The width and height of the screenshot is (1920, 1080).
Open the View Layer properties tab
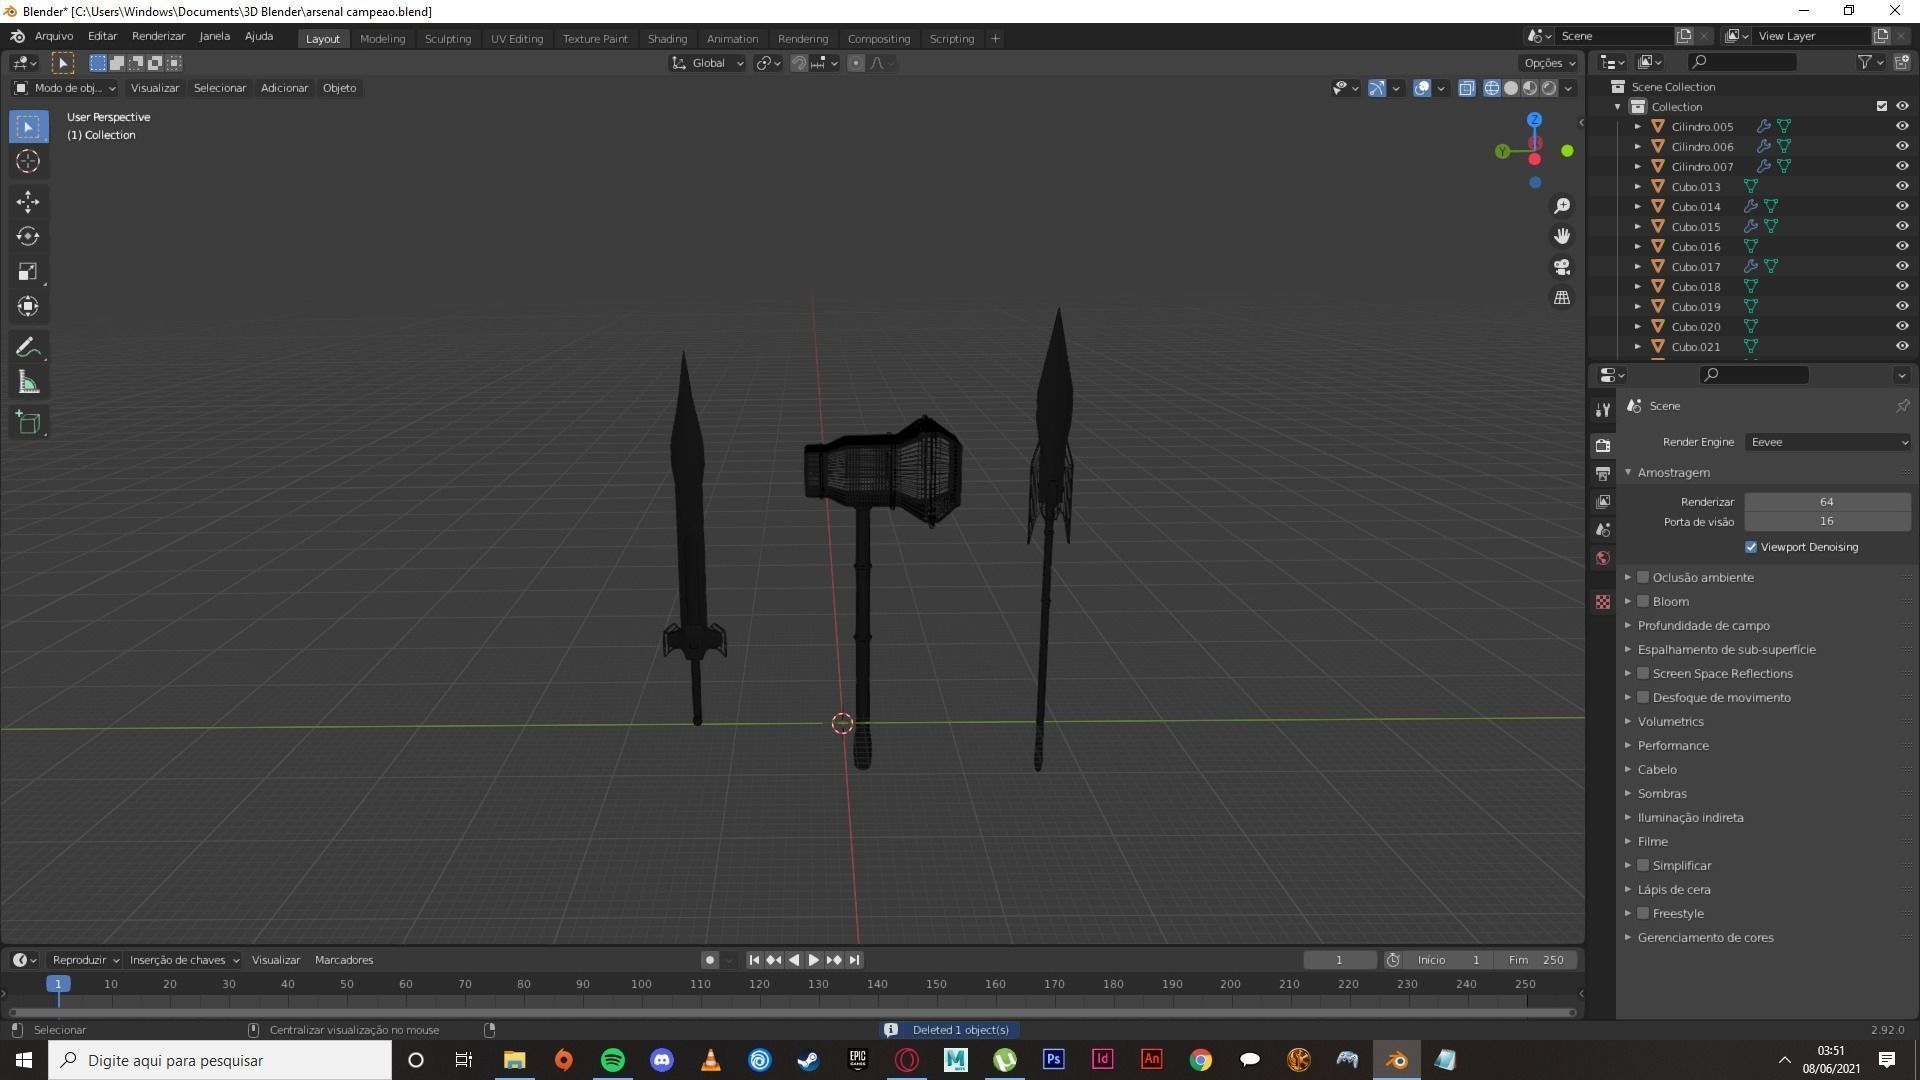pos(1603,501)
